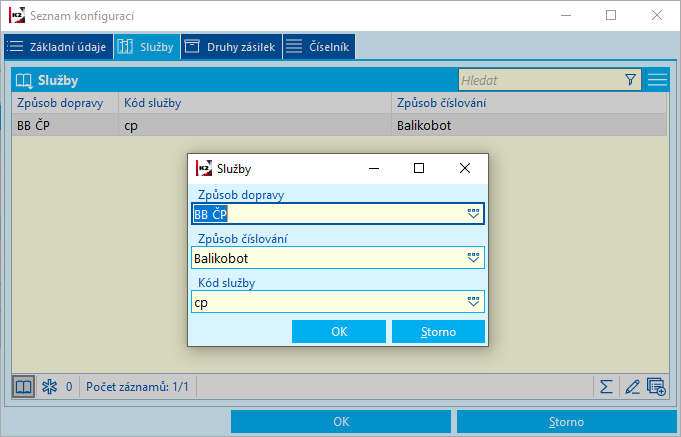Confirm the Služby dialog with OK

(x=339, y=331)
